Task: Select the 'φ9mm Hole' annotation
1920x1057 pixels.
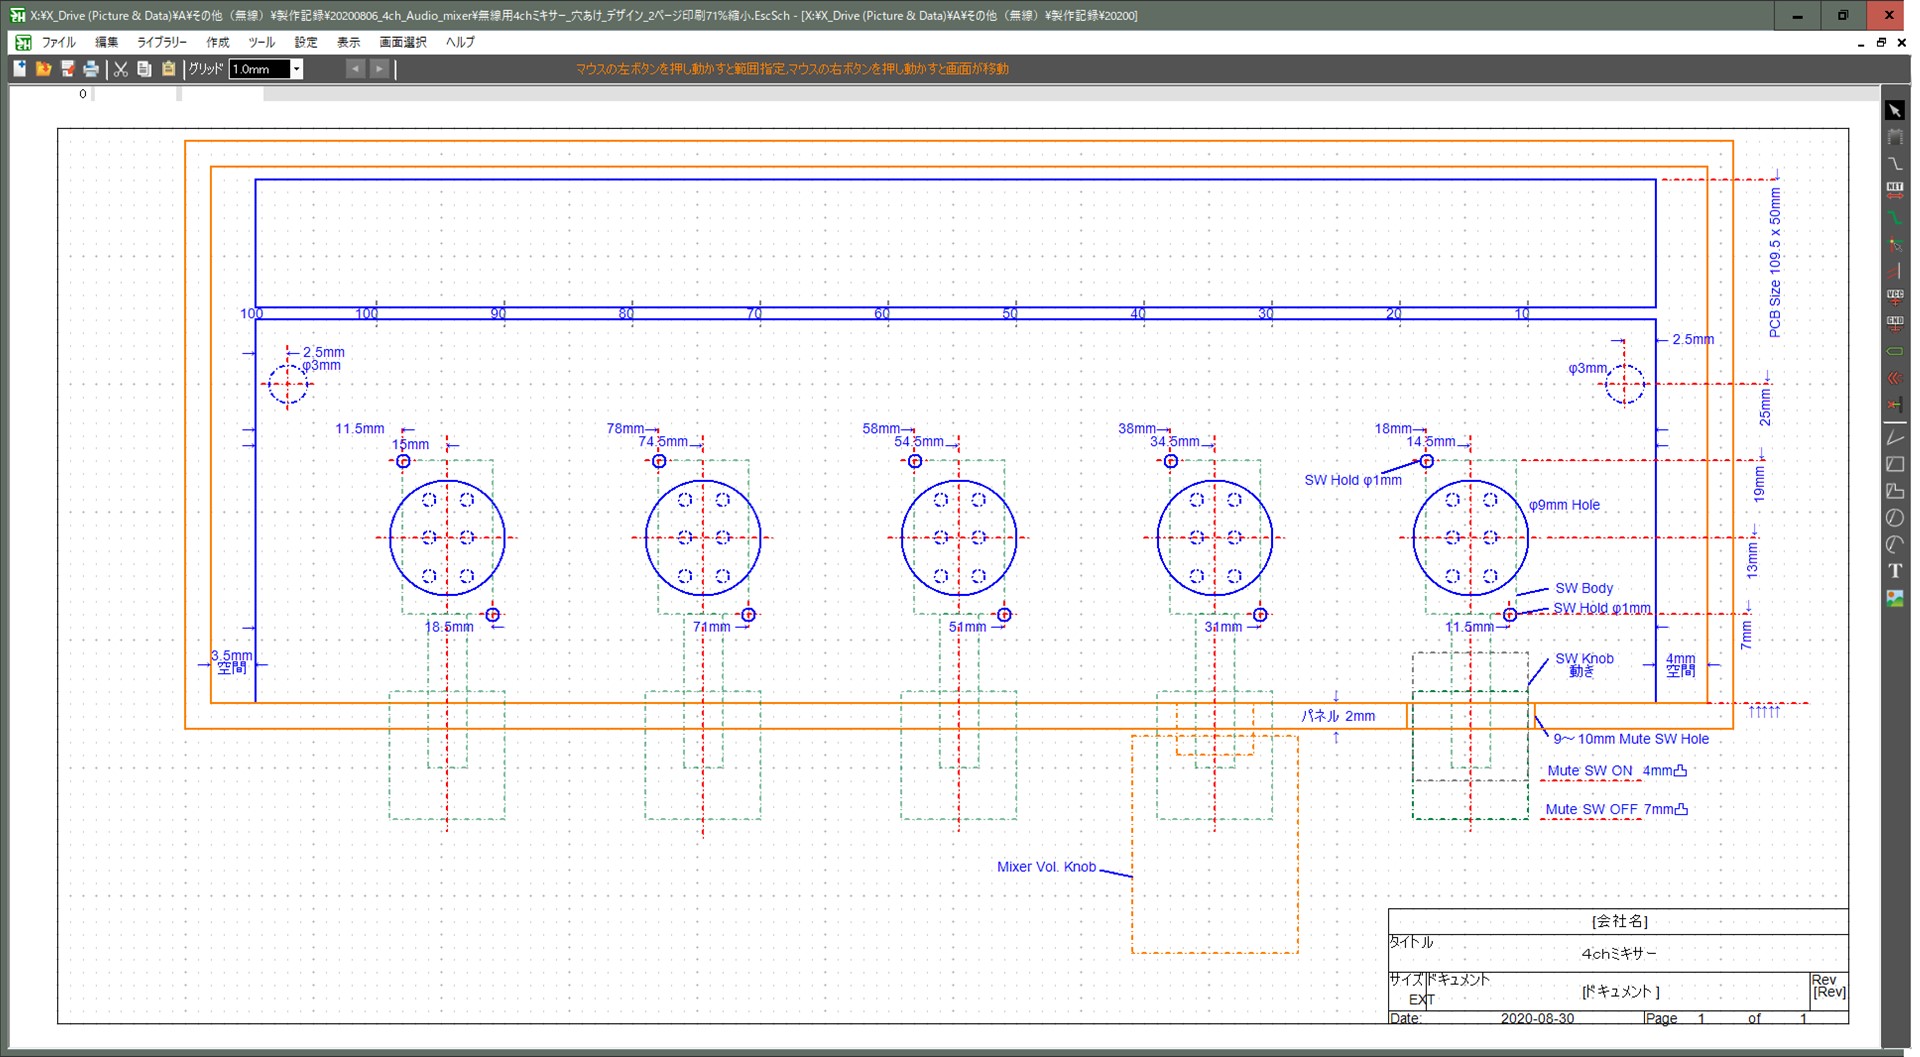Action: click(1564, 505)
